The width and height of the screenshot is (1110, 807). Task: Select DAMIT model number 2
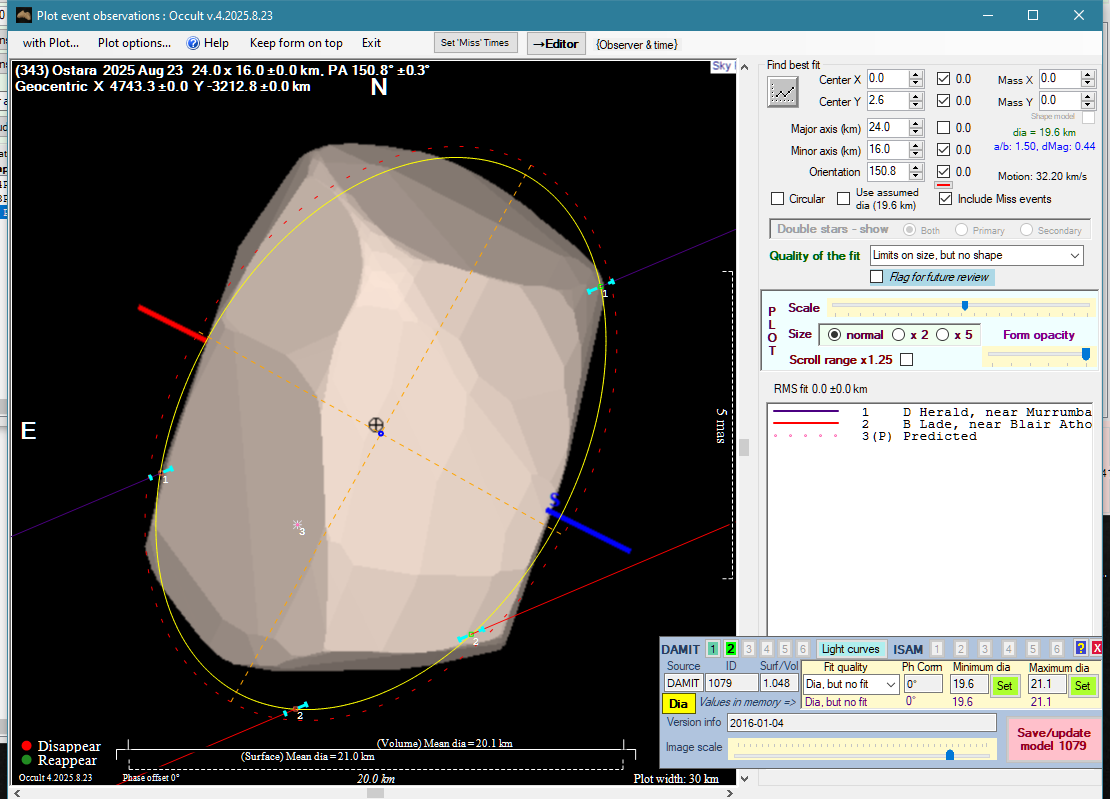(x=730, y=649)
